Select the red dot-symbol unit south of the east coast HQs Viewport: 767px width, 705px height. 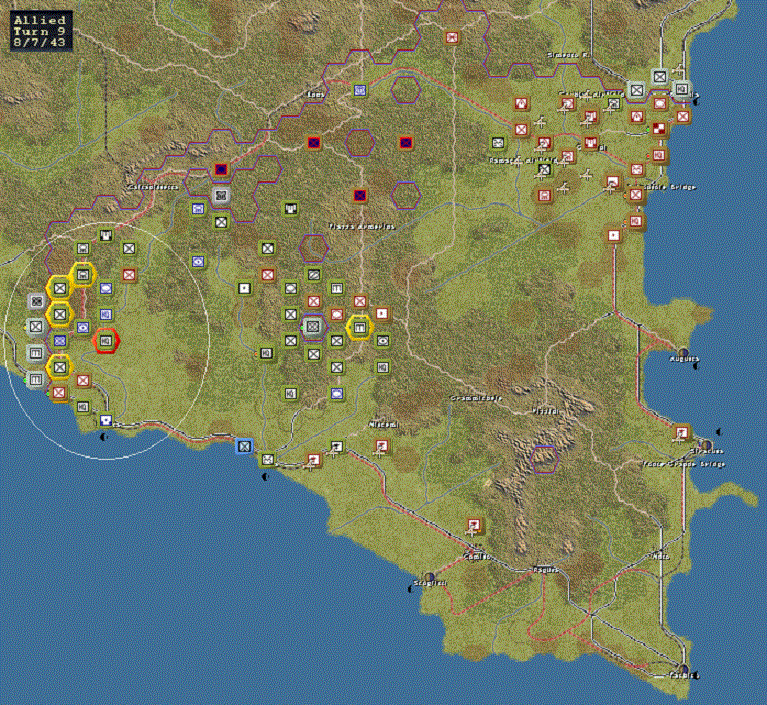tap(613, 235)
